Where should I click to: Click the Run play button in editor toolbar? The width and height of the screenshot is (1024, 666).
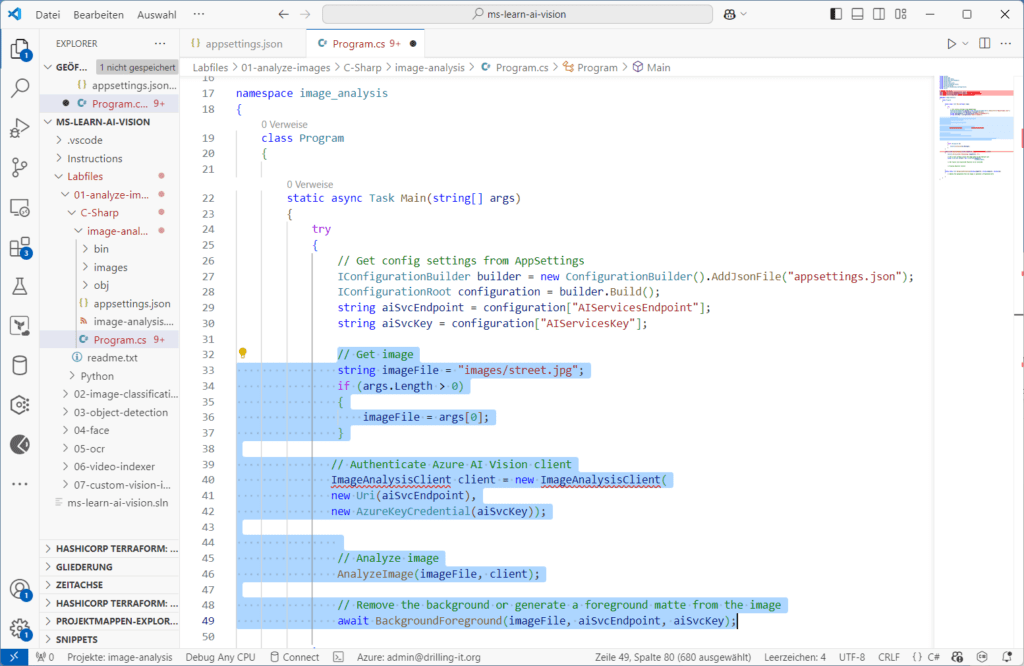[x=952, y=44]
